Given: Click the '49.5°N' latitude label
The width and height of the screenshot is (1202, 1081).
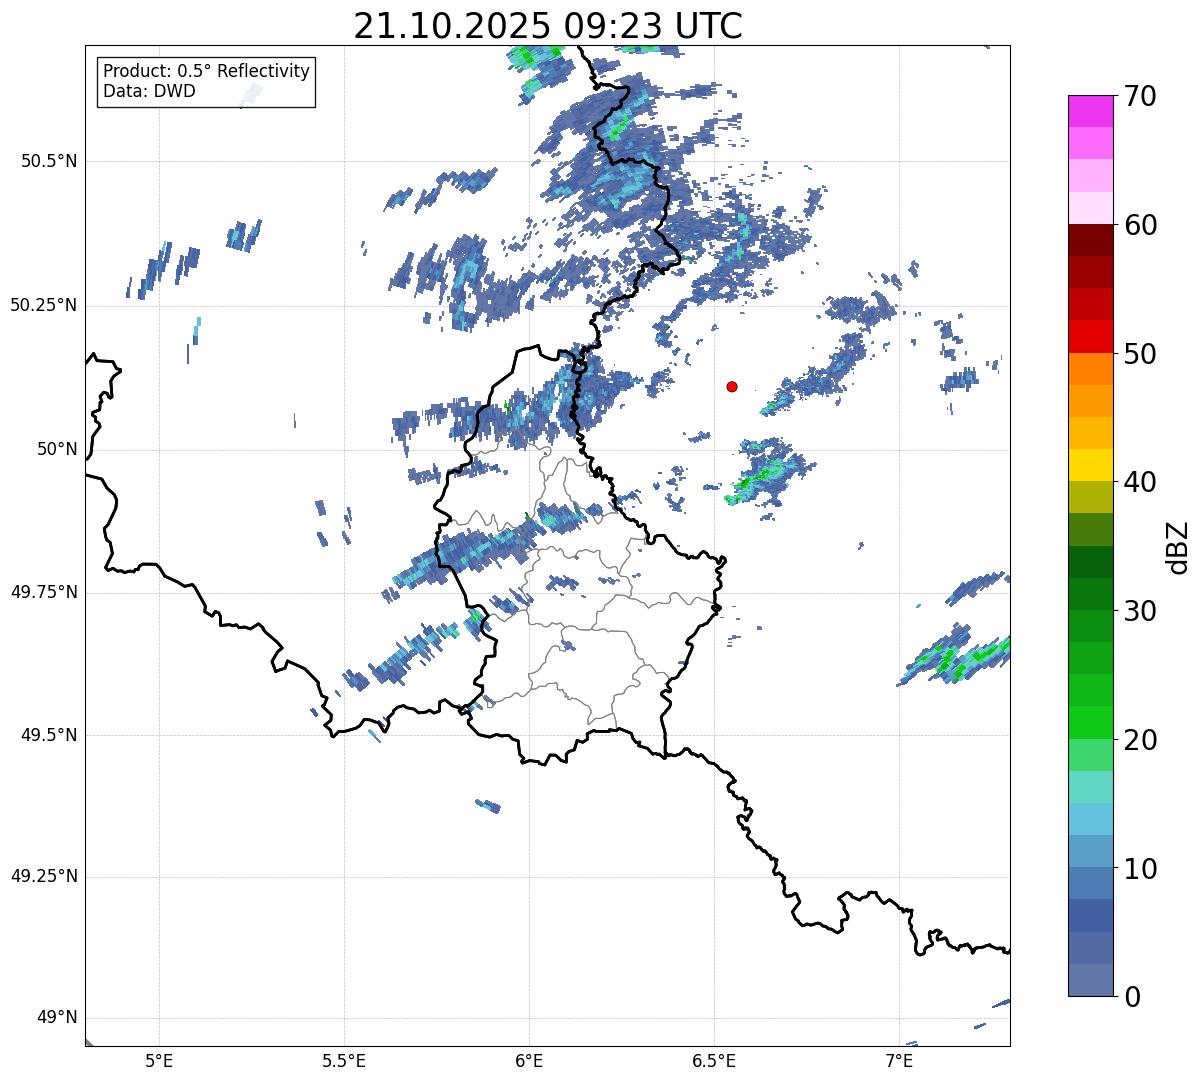Looking at the screenshot, I should point(49,735).
